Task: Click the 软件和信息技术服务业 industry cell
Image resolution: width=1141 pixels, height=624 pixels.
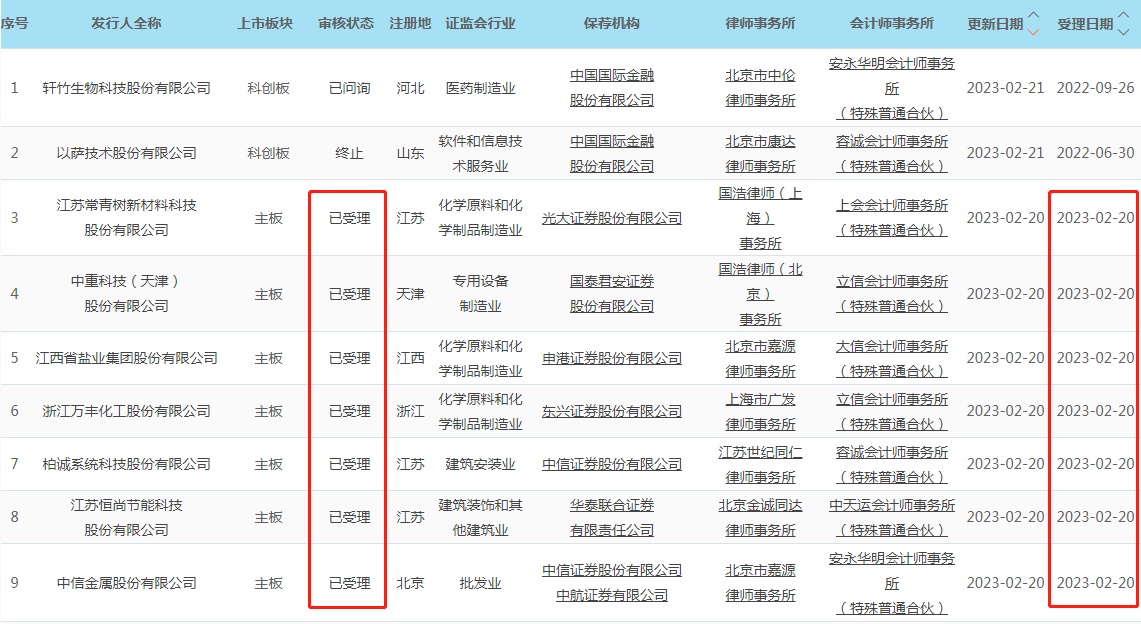Action: point(480,153)
